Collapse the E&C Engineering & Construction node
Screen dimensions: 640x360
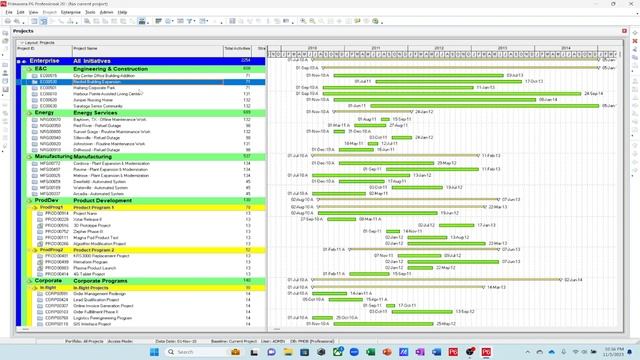tap(29, 69)
